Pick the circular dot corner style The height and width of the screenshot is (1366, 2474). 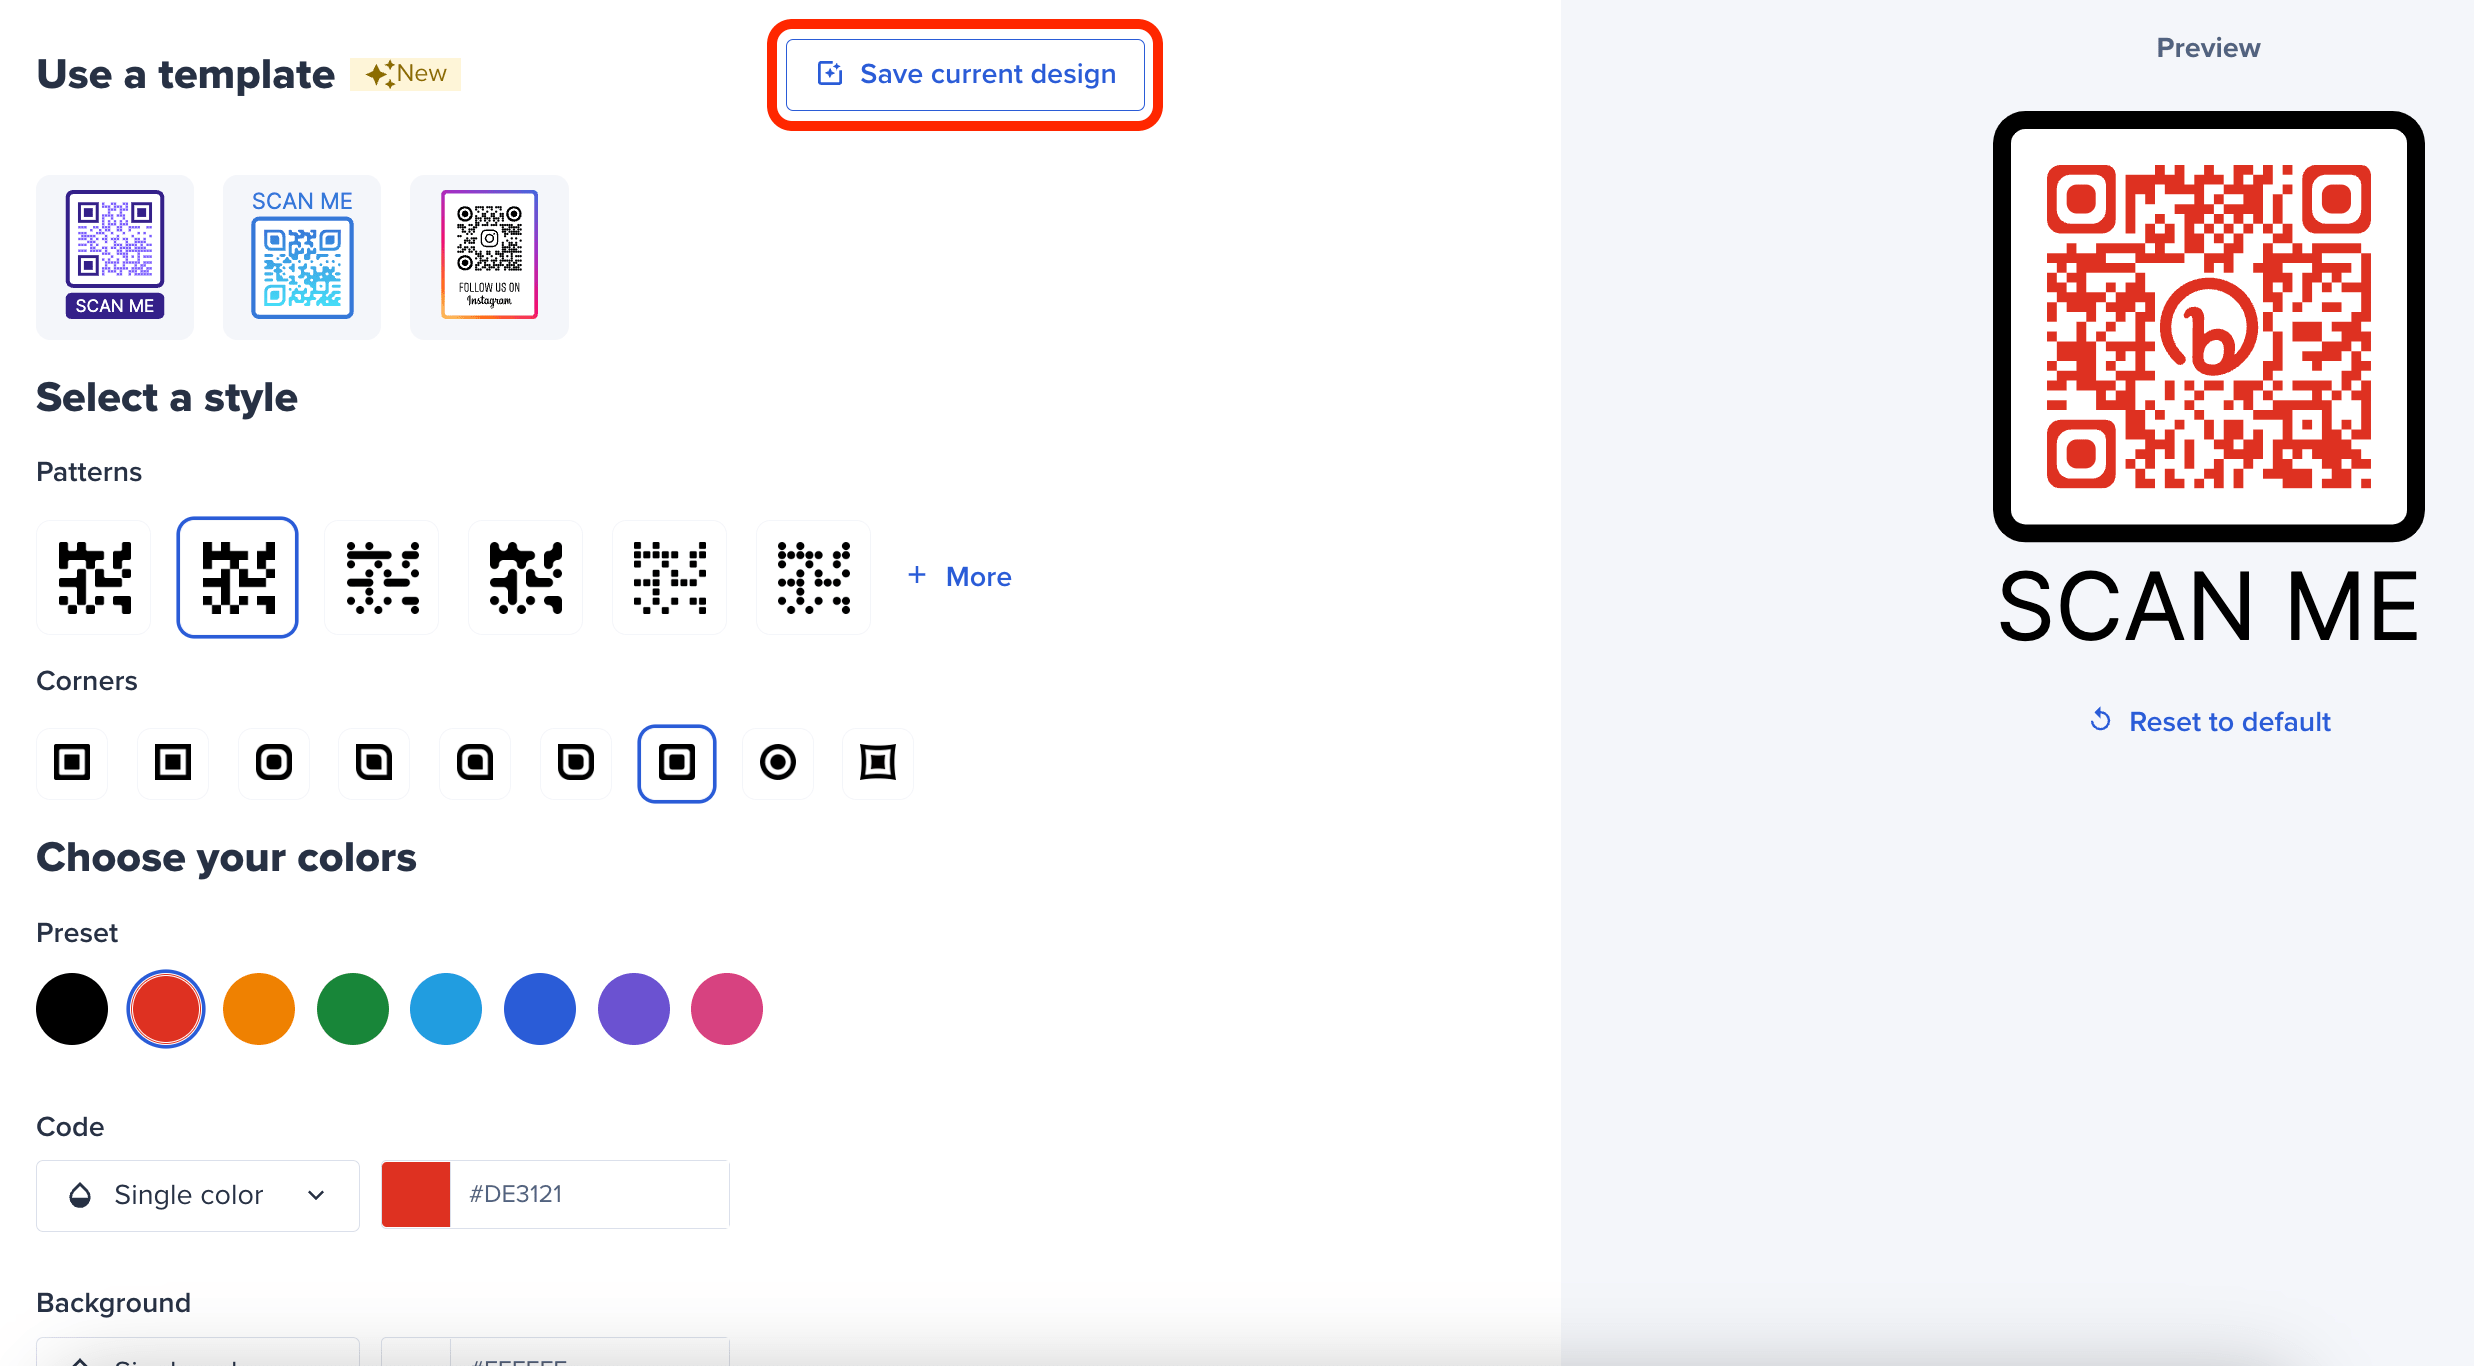click(777, 763)
